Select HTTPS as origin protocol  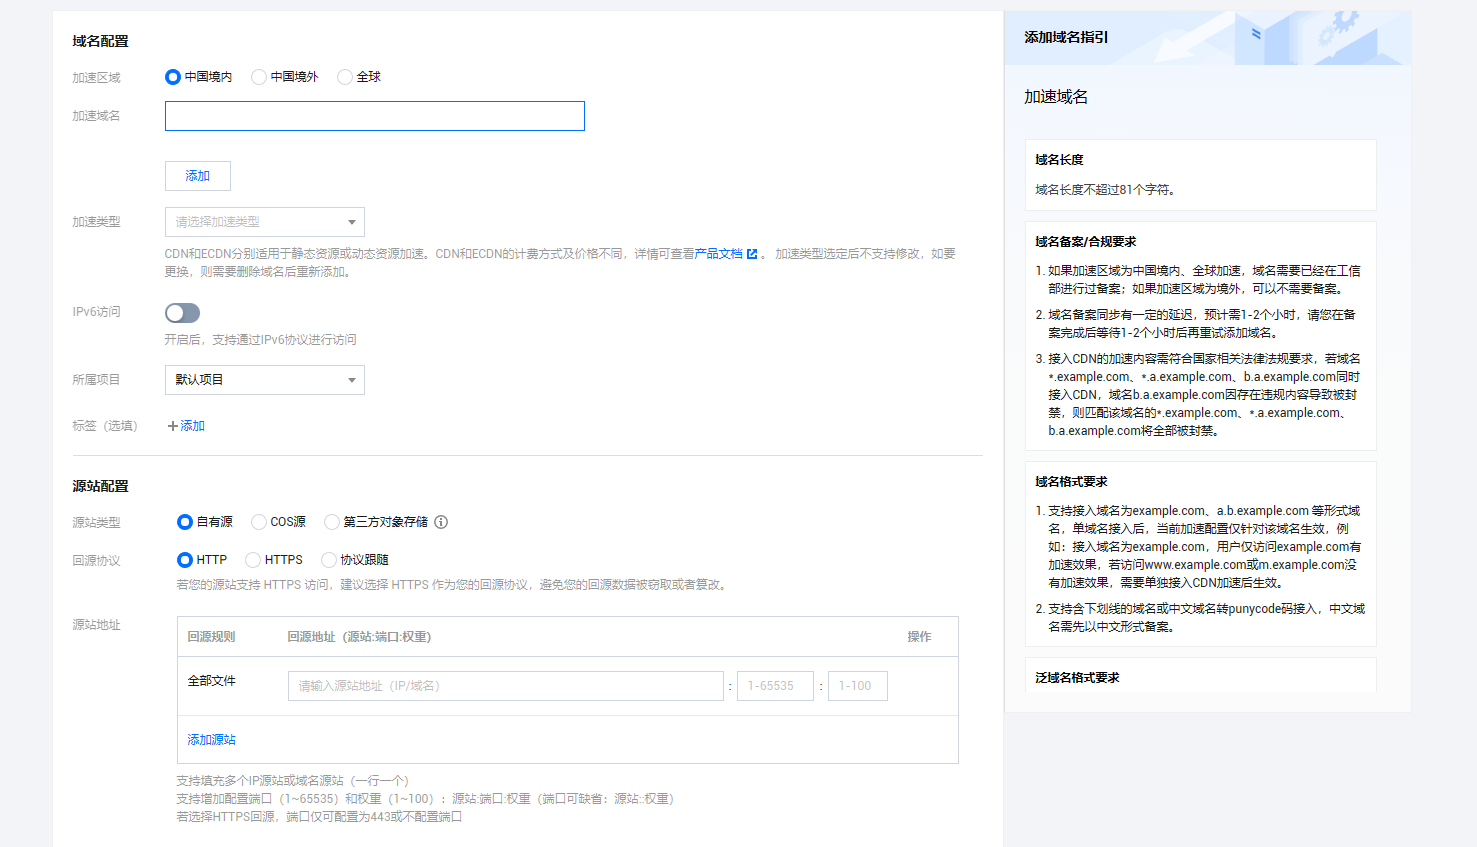[253, 560]
